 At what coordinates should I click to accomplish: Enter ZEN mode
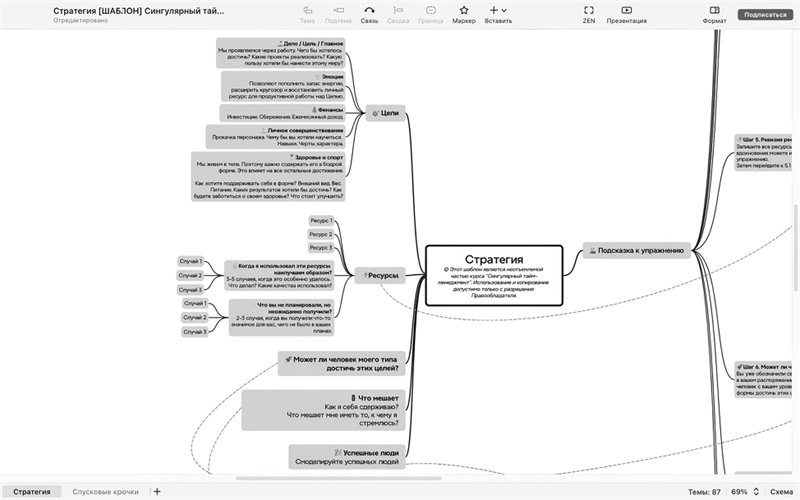[589, 13]
